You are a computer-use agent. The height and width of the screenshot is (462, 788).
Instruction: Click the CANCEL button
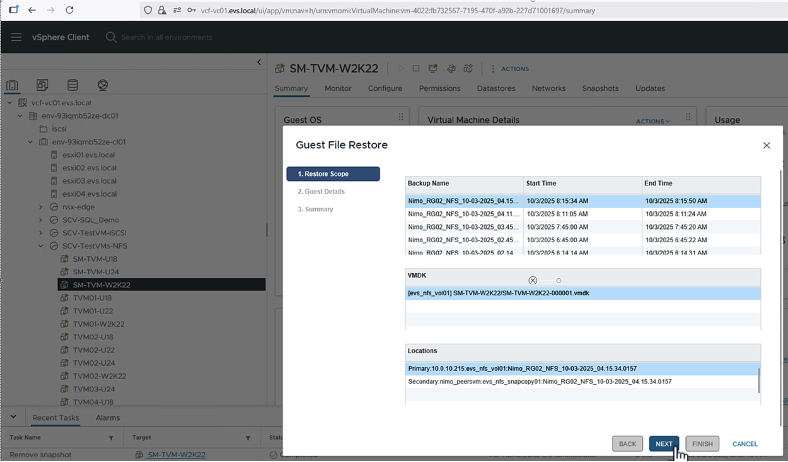(745, 444)
